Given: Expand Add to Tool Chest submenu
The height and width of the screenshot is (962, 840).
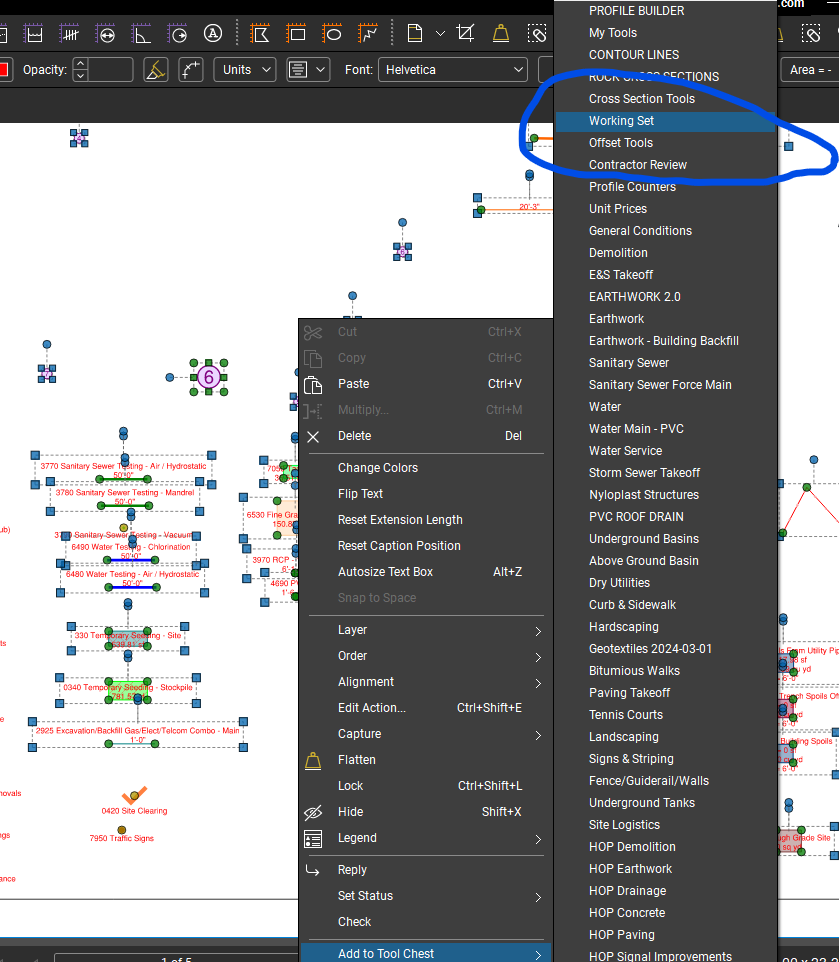Looking at the screenshot, I should point(426,953).
